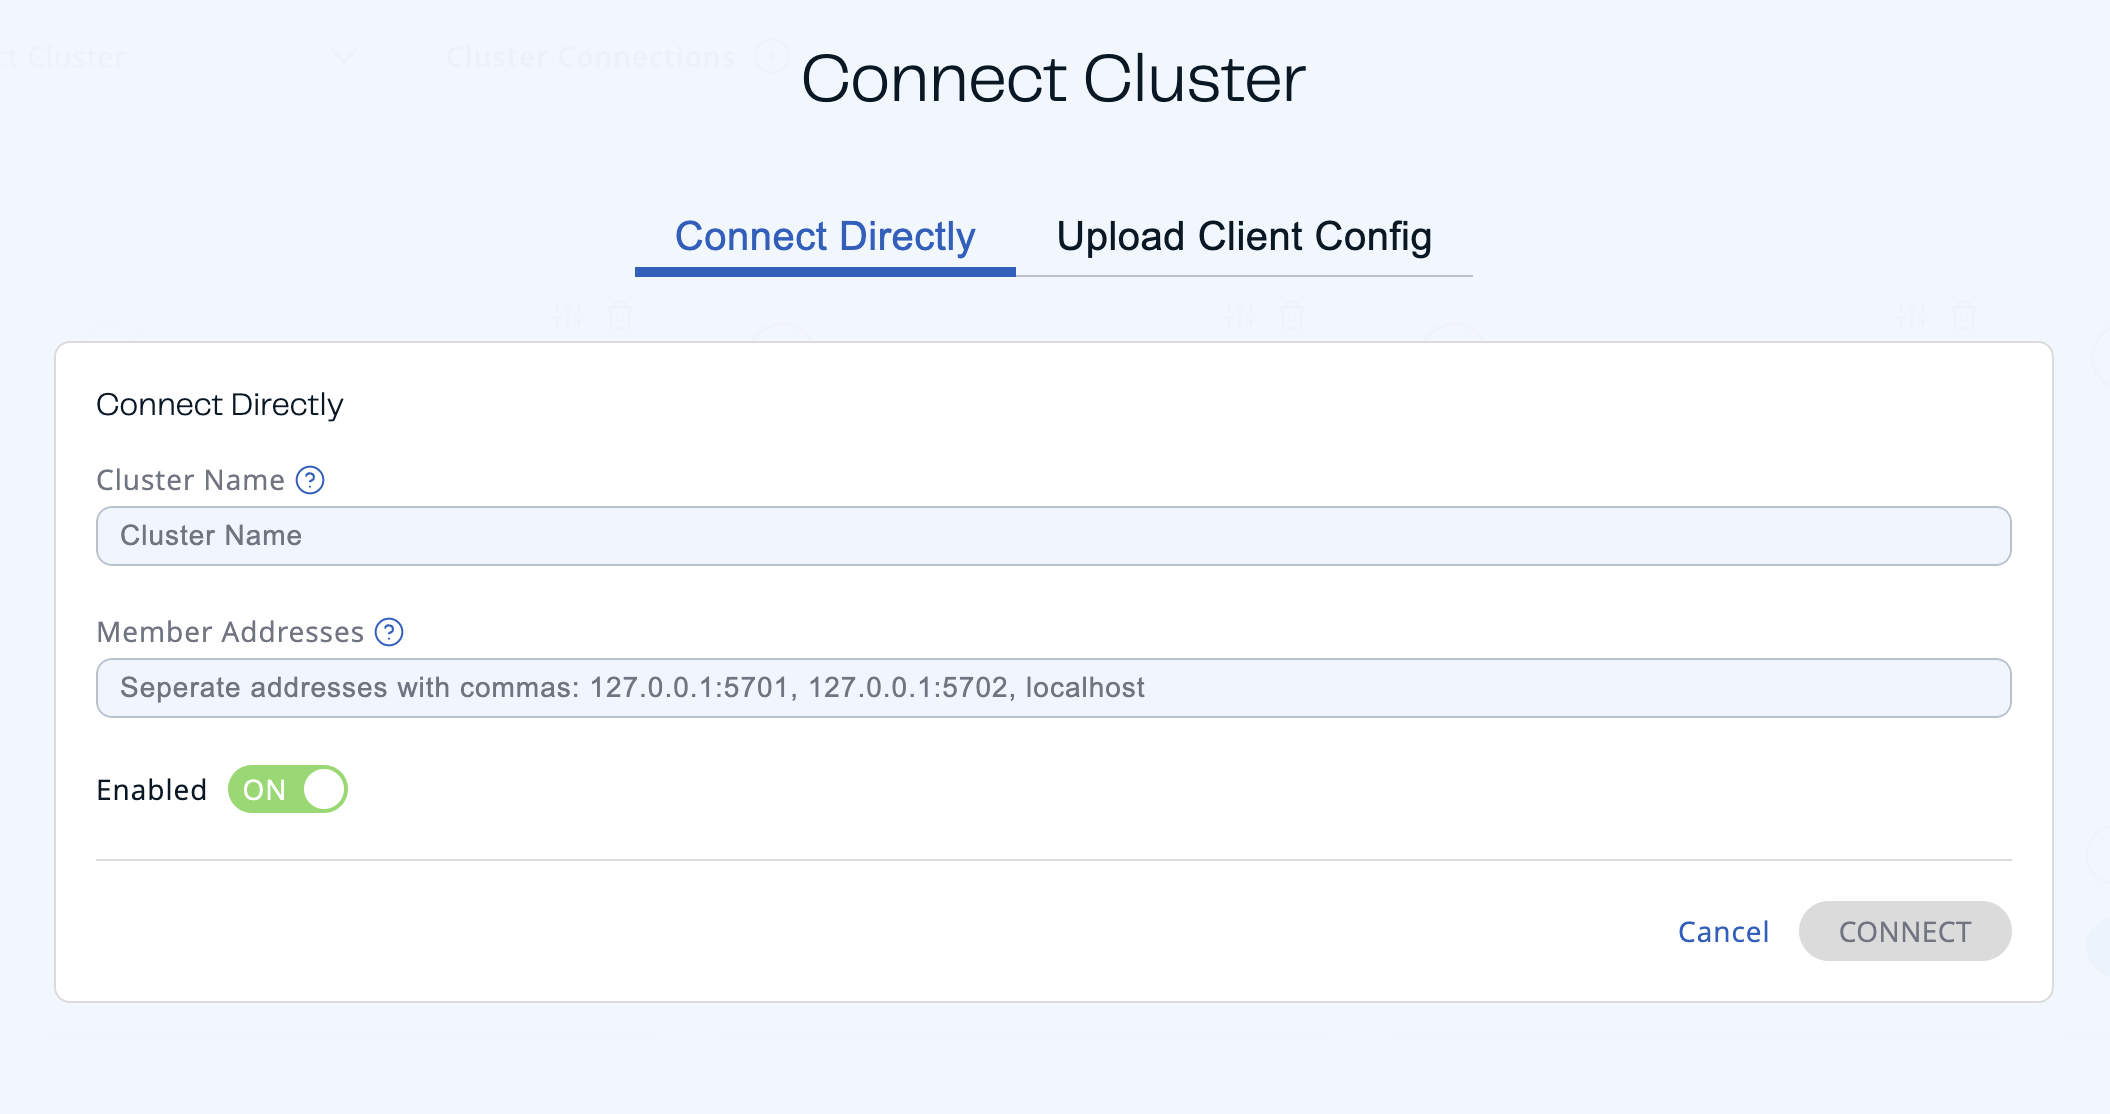This screenshot has height=1114, width=2110.
Task: Click the CONNECT button
Action: pyautogui.click(x=1904, y=931)
